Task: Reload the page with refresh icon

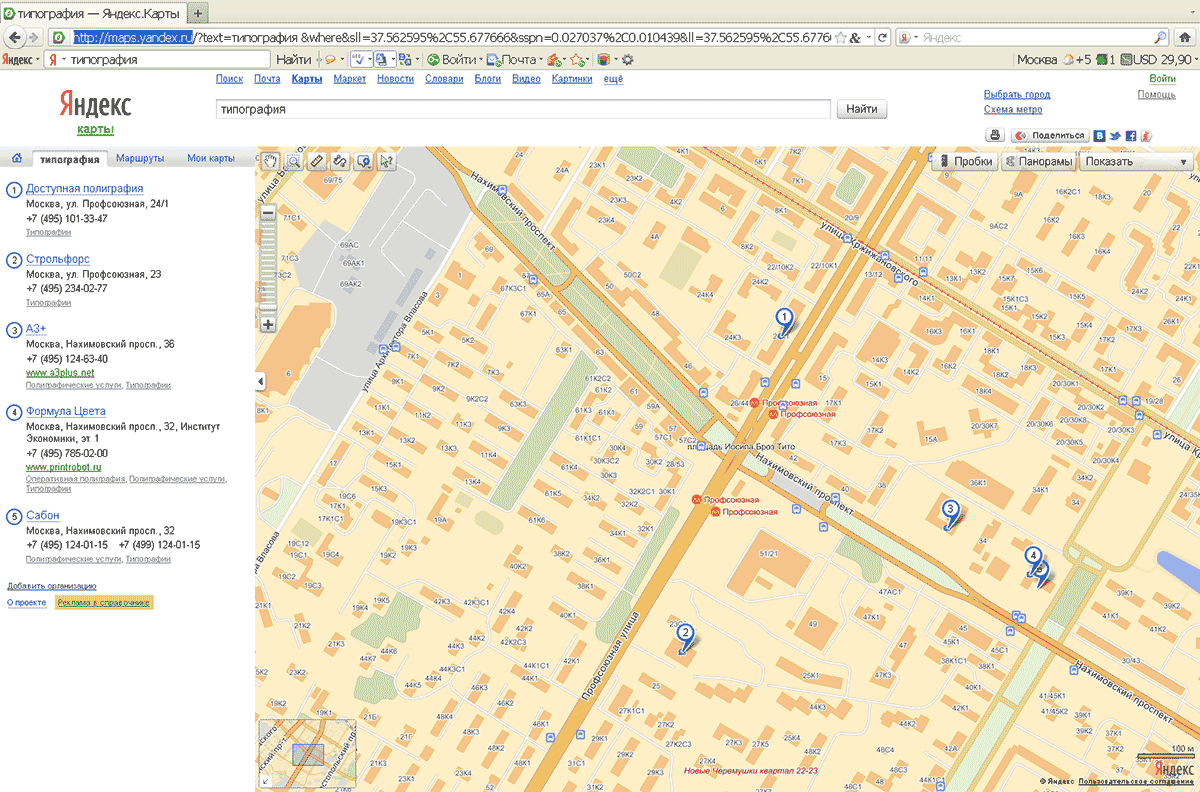Action: pos(883,37)
